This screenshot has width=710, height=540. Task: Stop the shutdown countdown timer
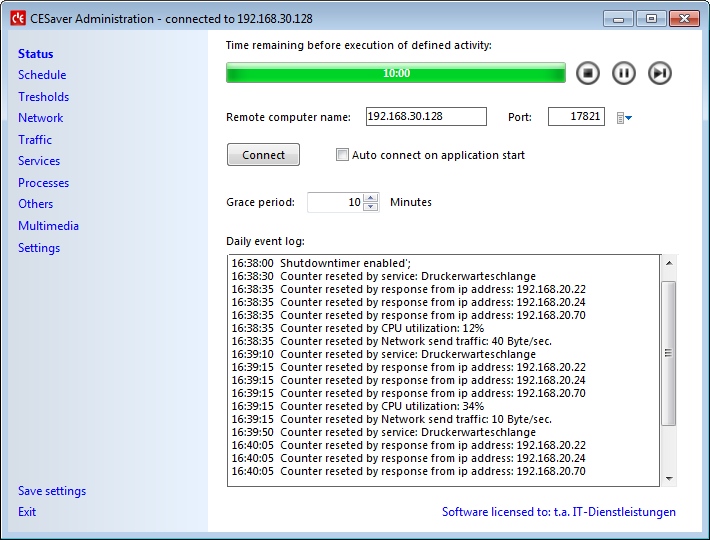pos(588,73)
